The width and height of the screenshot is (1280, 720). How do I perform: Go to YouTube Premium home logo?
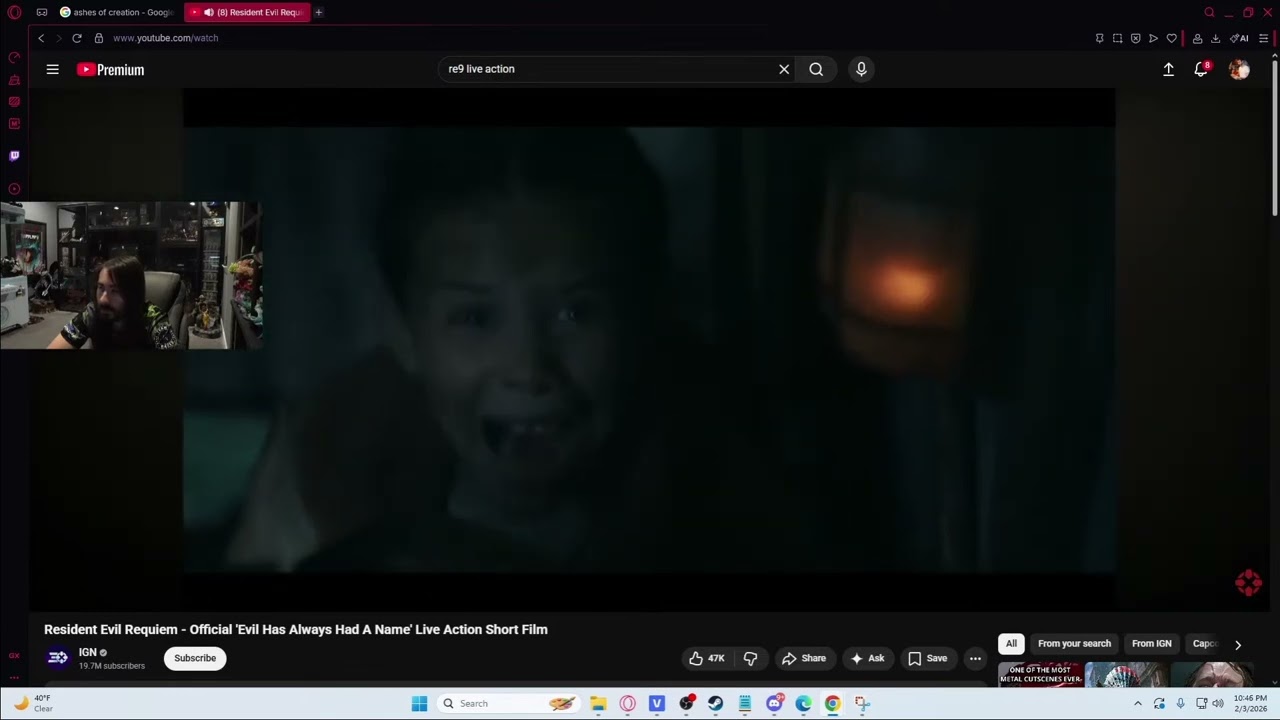[111, 69]
